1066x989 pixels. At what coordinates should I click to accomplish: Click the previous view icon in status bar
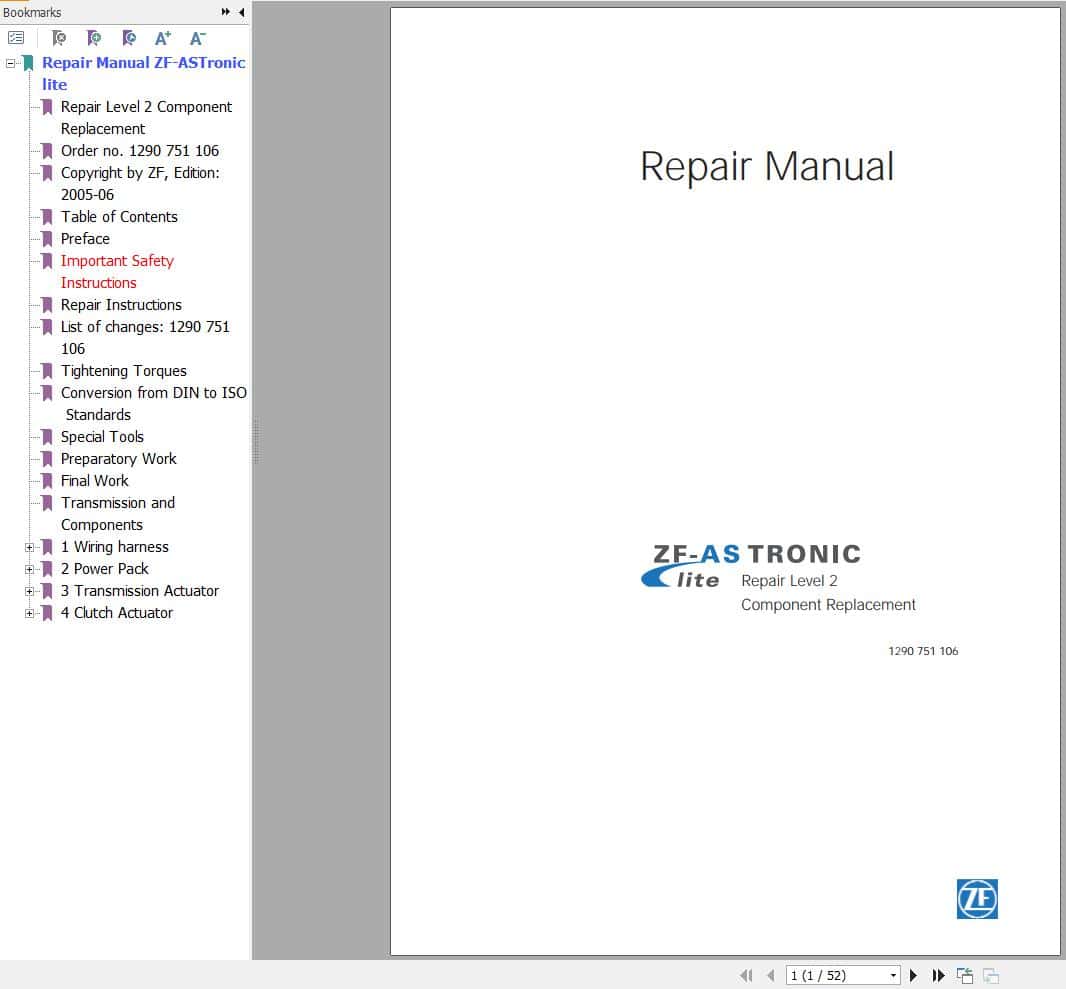(x=965, y=975)
